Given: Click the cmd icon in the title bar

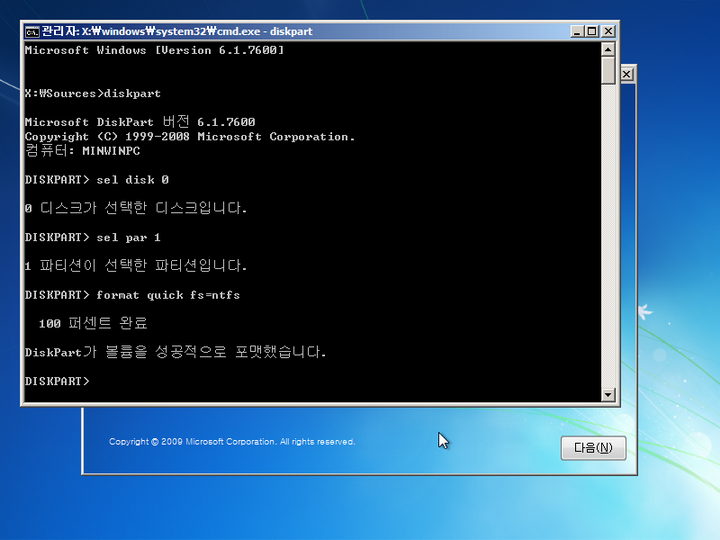Looking at the screenshot, I should pyautogui.click(x=32, y=31).
